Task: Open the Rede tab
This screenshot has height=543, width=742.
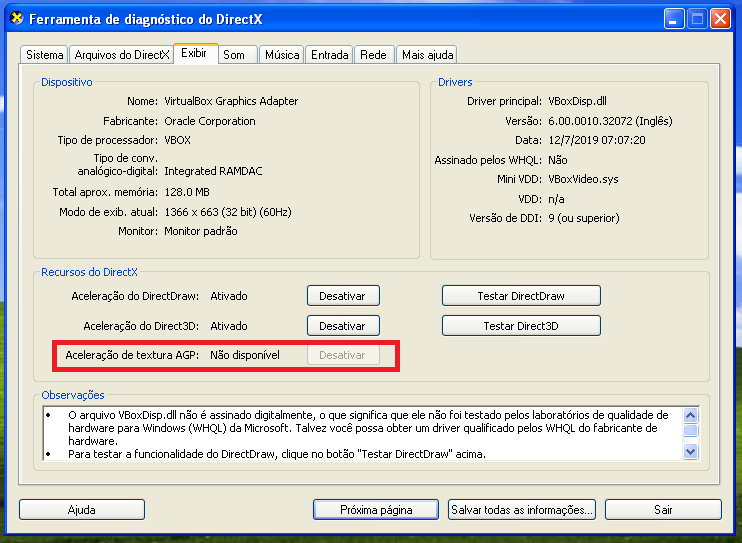Action: coord(373,55)
